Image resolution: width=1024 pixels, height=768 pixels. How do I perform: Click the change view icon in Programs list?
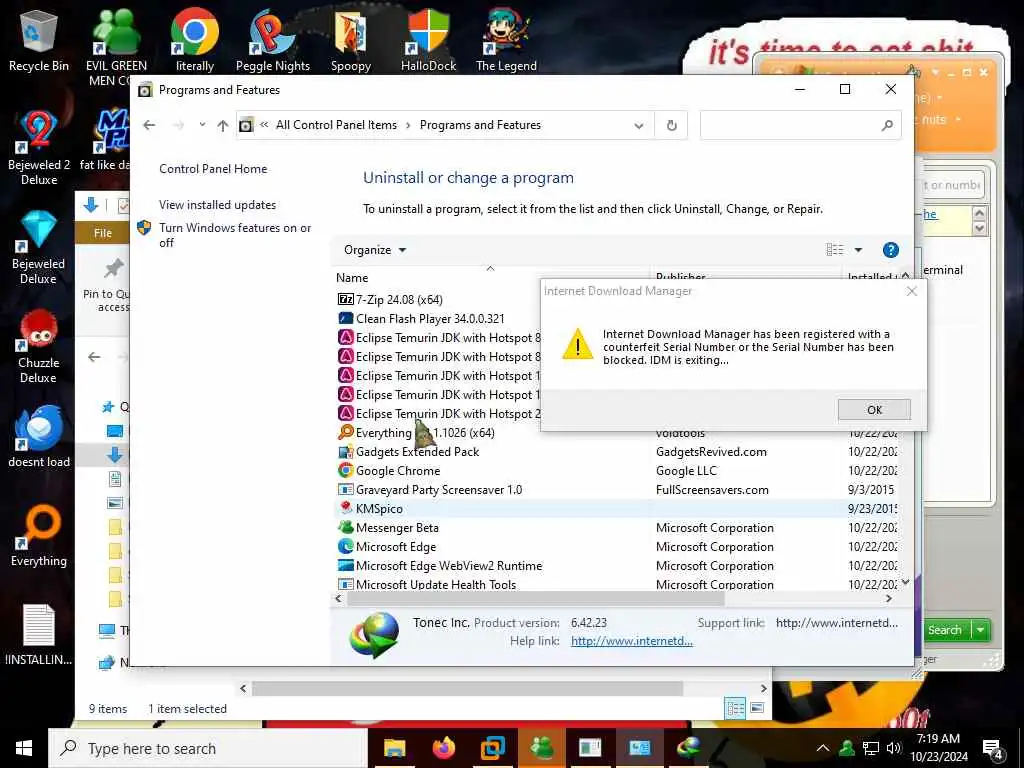tap(835, 249)
